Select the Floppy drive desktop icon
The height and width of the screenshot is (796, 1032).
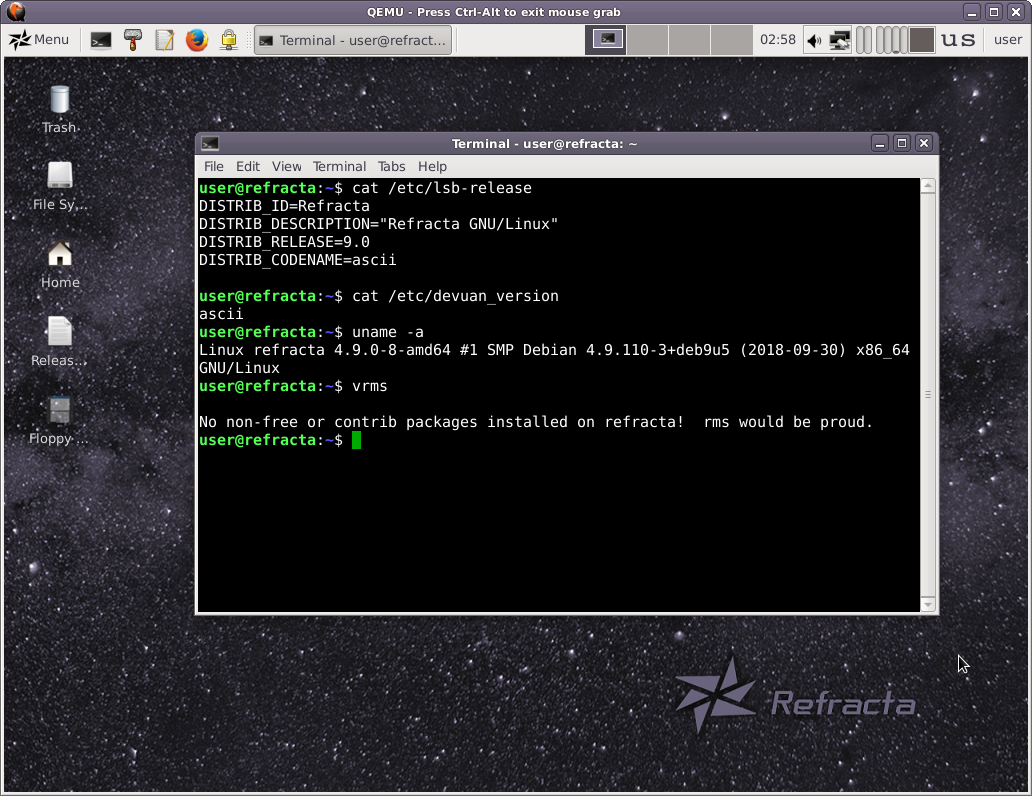click(x=59, y=419)
